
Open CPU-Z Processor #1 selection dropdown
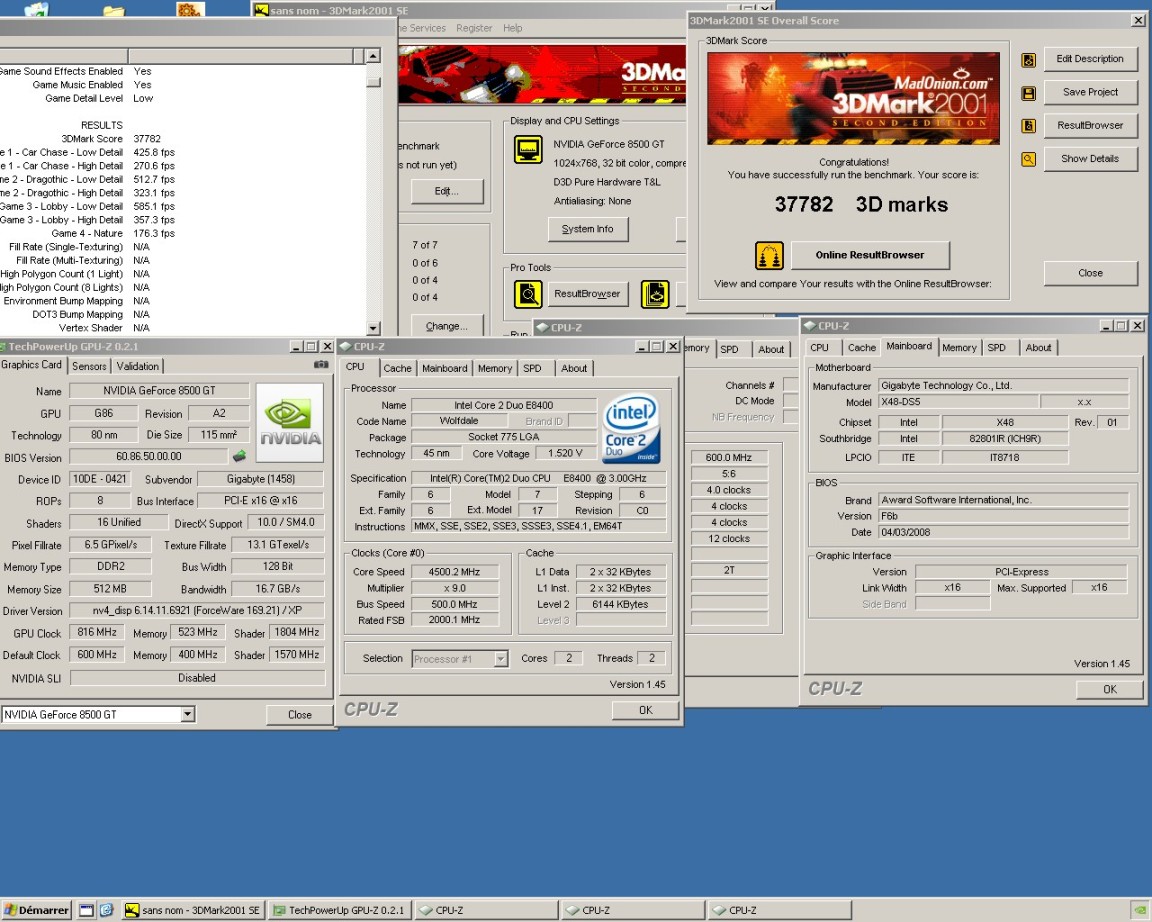tap(500, 659)
